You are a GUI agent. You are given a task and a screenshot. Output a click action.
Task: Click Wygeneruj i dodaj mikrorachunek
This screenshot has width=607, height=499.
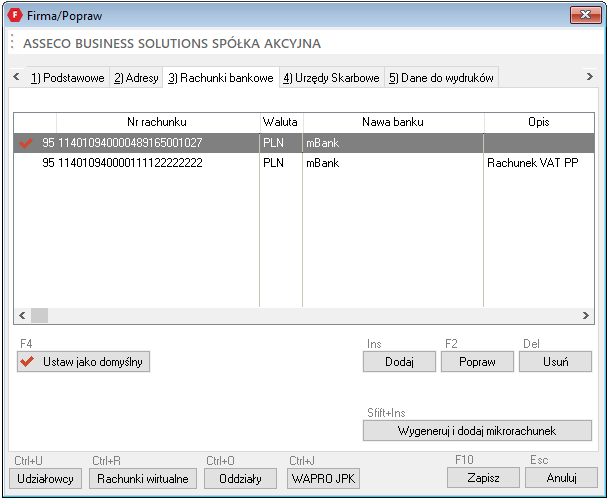(477, 430)
